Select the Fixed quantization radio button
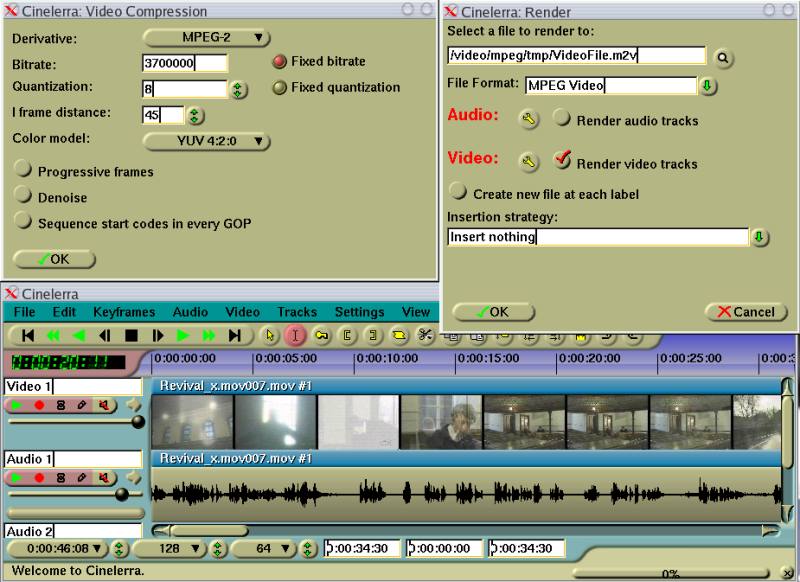800x582 pixels. point(279,88)
